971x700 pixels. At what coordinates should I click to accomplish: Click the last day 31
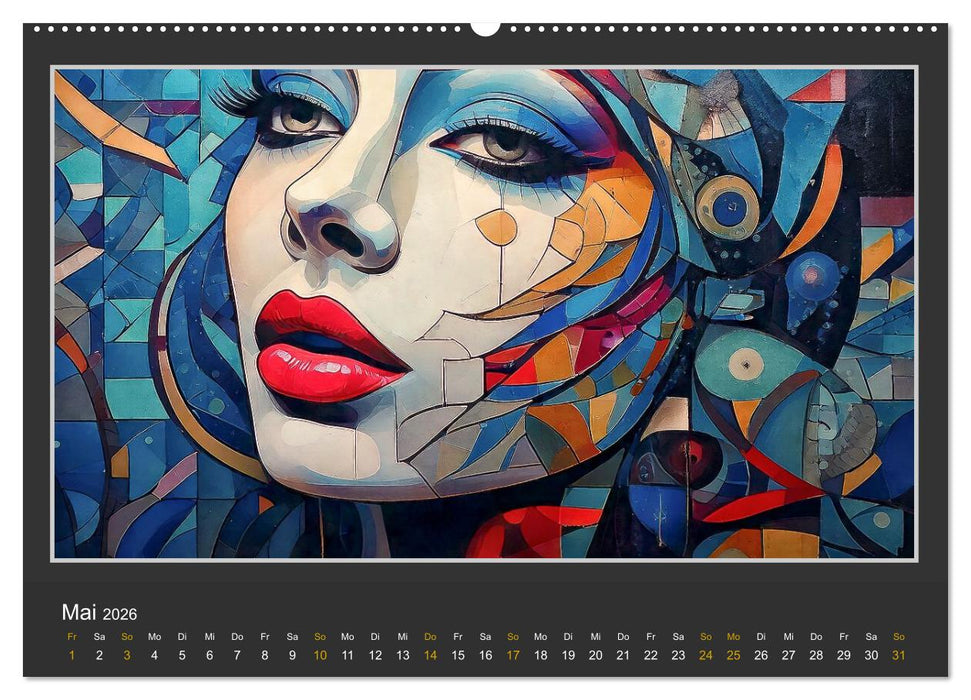(899, 655)
